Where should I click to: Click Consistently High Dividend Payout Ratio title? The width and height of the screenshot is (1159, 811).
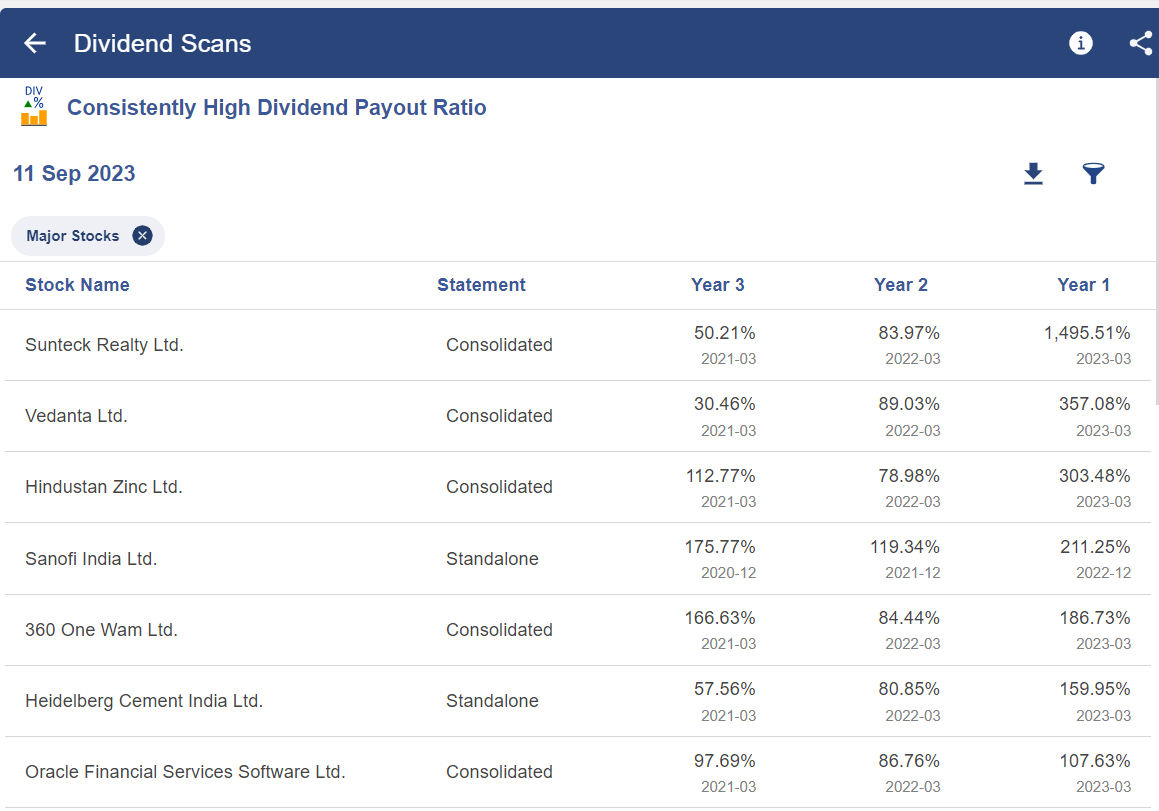pyautogui.click(x=276, y=108)
